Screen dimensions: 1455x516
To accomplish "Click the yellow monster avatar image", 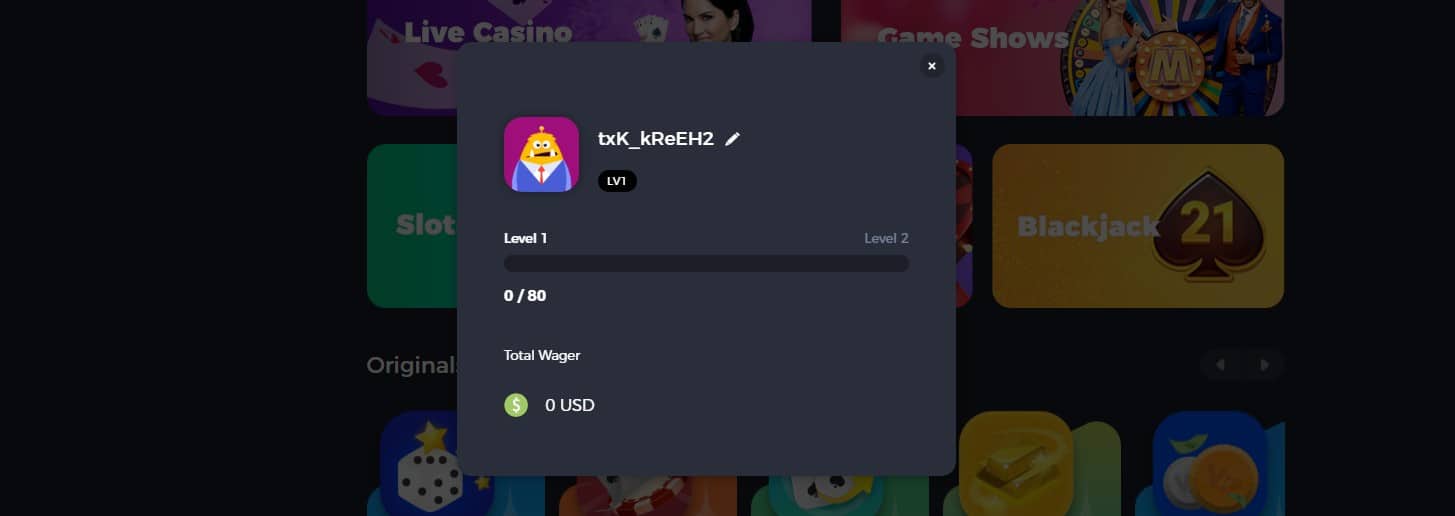I will pyautogui.click(x=541, y=154).
